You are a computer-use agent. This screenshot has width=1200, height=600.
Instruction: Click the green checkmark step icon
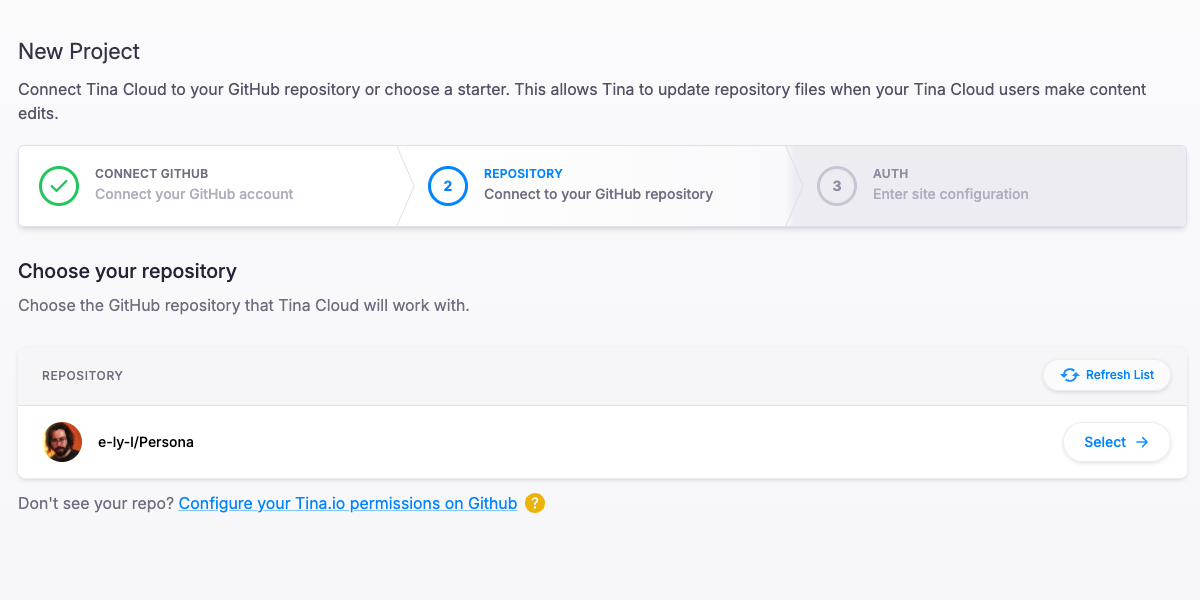click(x=59, y=186)
